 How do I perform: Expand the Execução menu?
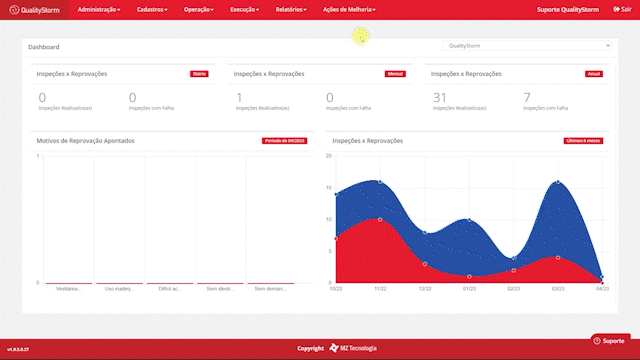244,9
